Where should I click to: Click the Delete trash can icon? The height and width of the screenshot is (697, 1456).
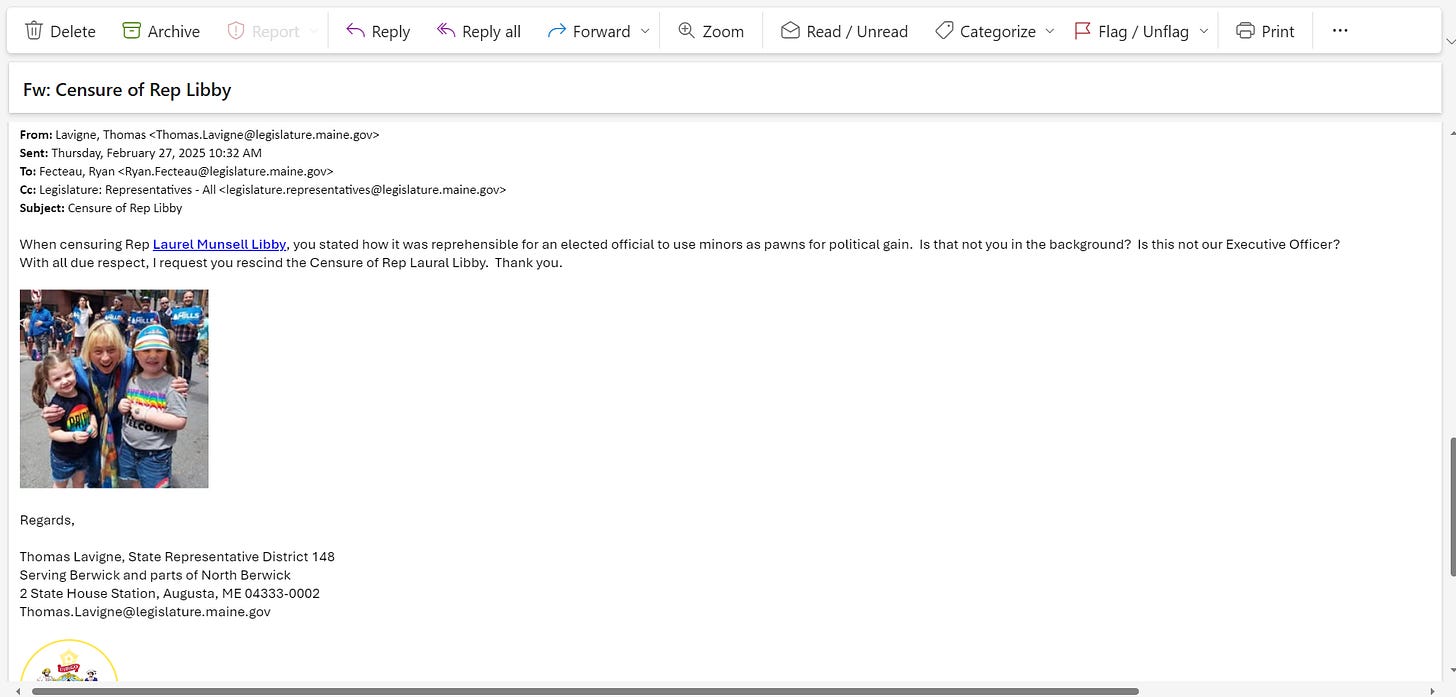[34, 31]
